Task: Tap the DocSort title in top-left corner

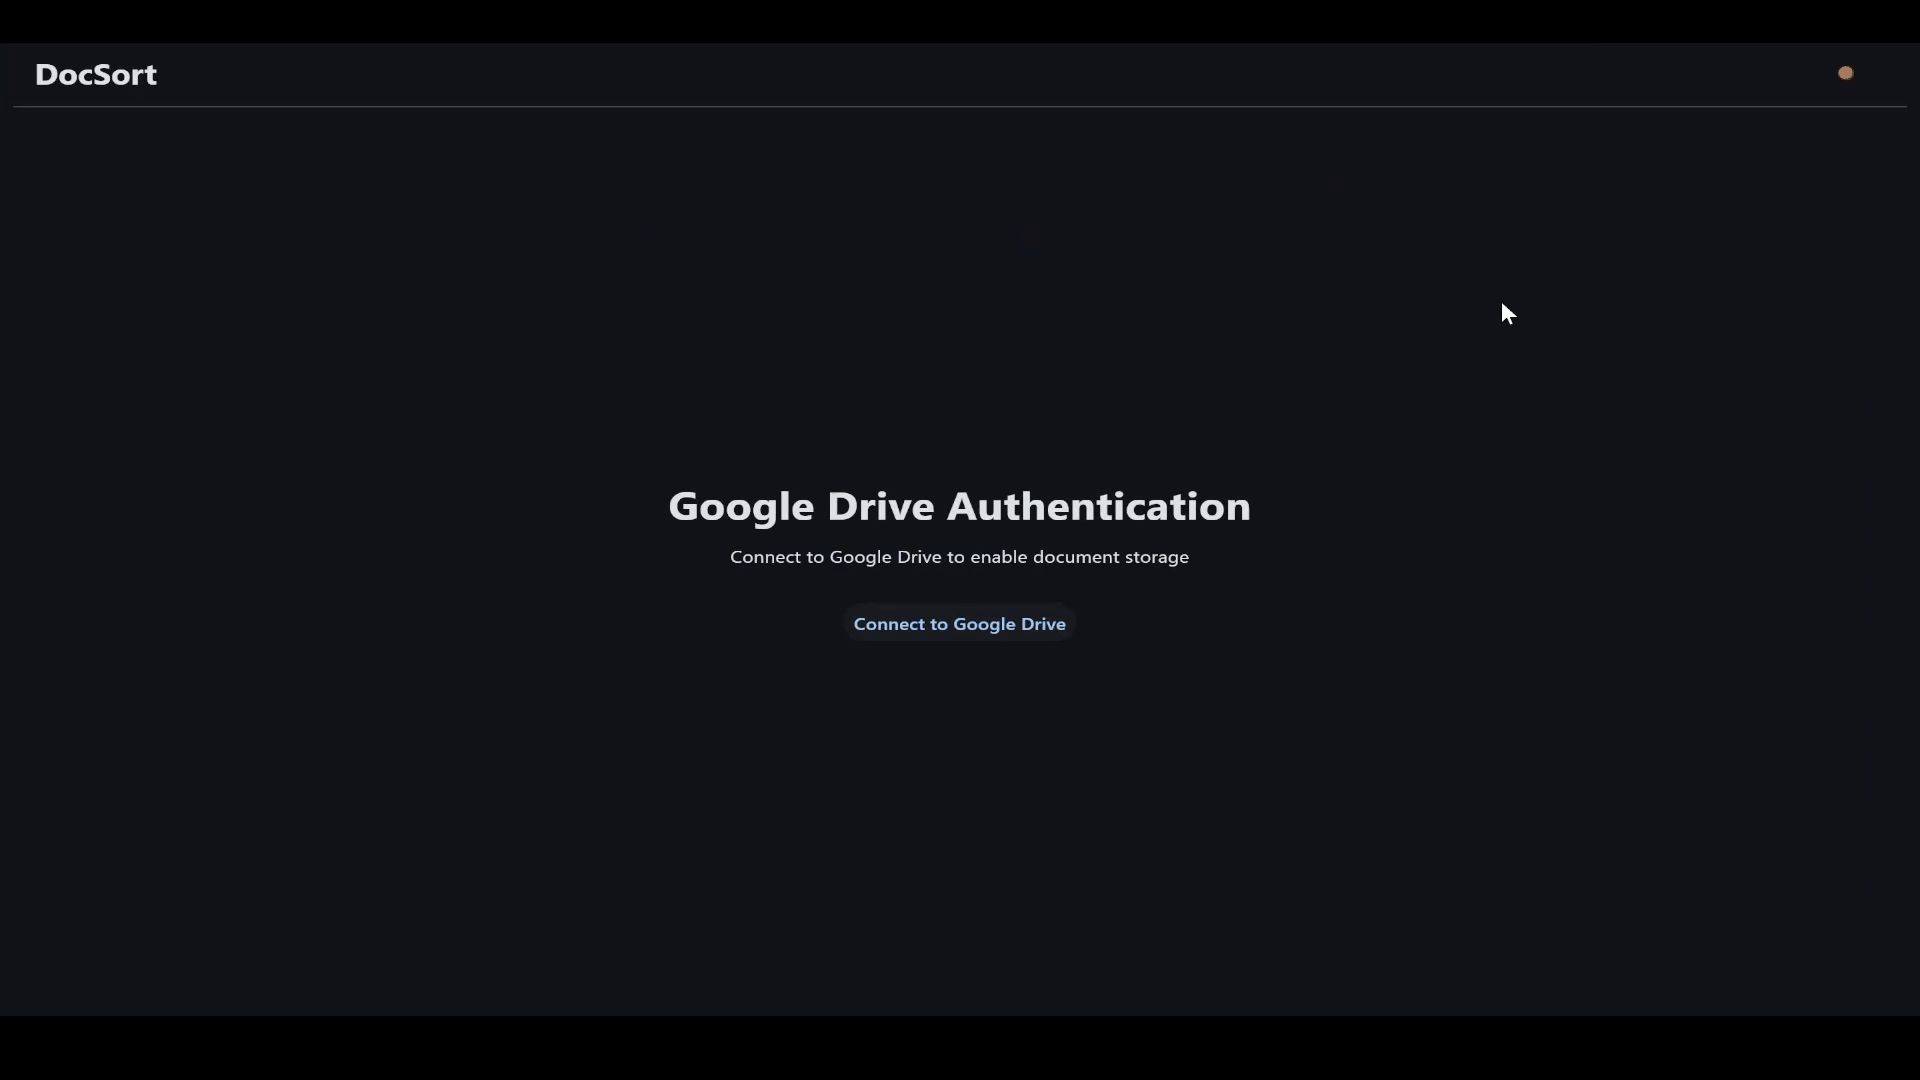Action: pos(96,75)
